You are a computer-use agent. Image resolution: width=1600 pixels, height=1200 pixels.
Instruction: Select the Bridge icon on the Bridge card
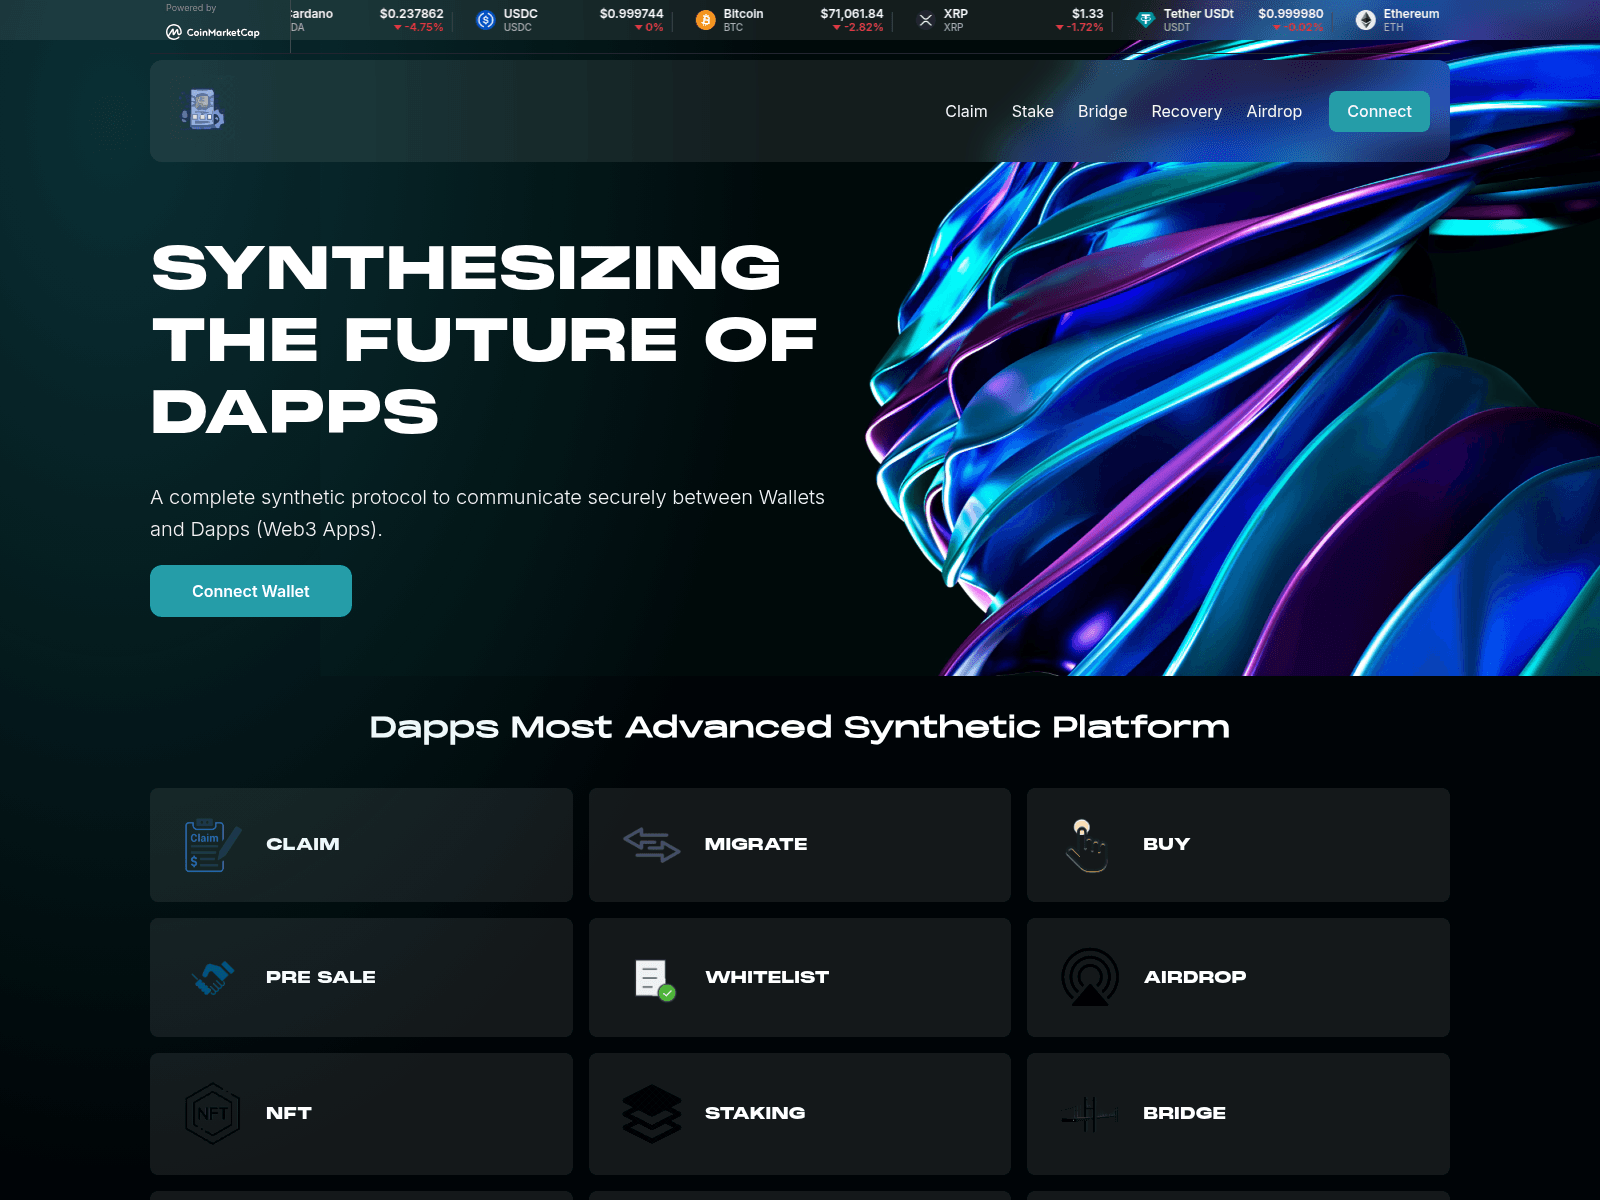click(x=1089, y=1113)
